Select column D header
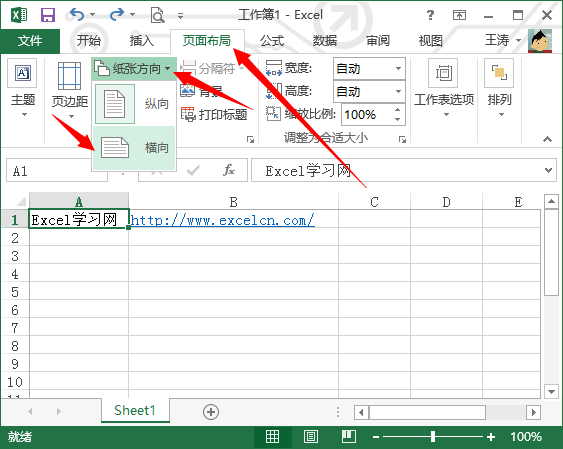 click(x=446, y=202)
